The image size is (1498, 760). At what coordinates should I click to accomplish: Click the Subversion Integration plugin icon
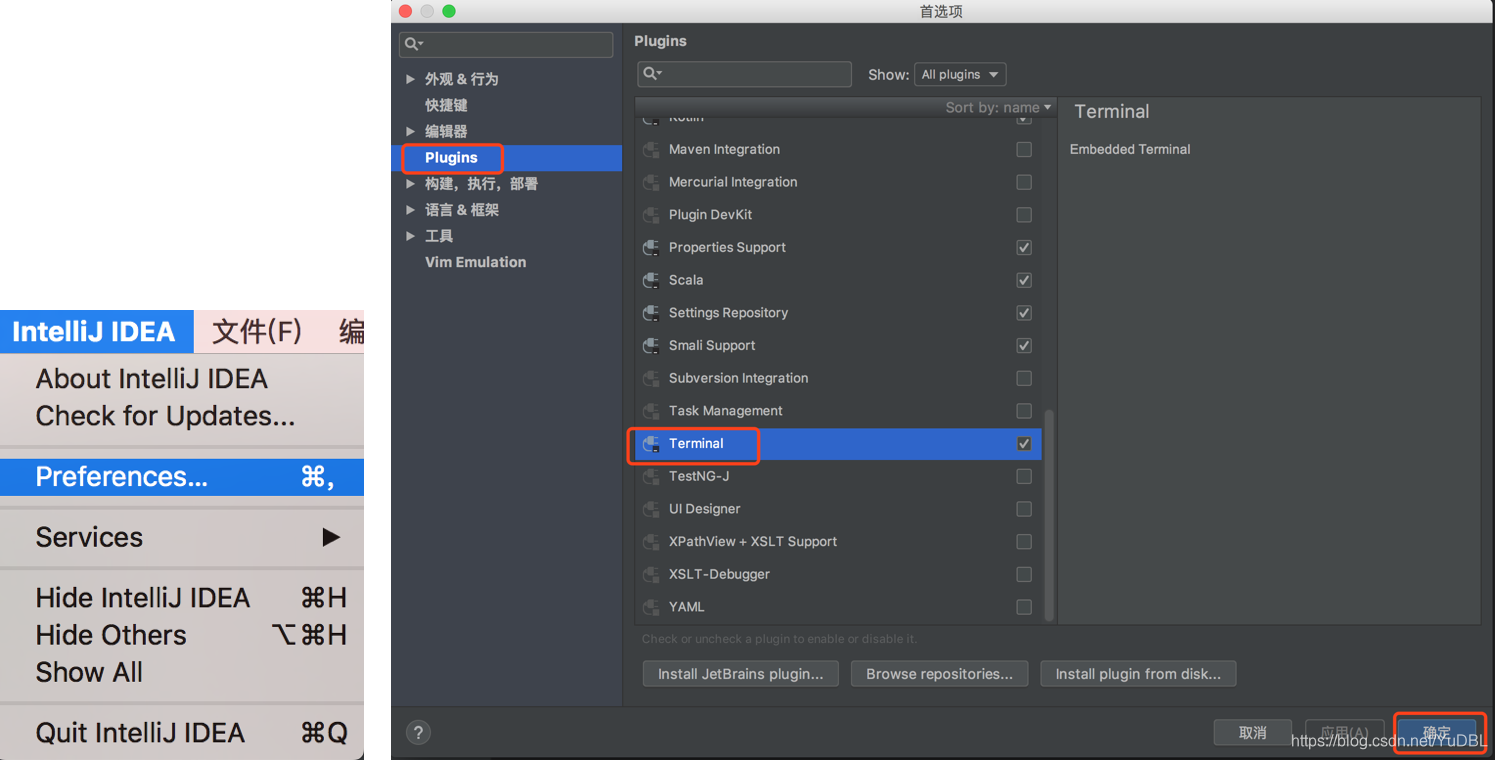(x=651, y=378)
